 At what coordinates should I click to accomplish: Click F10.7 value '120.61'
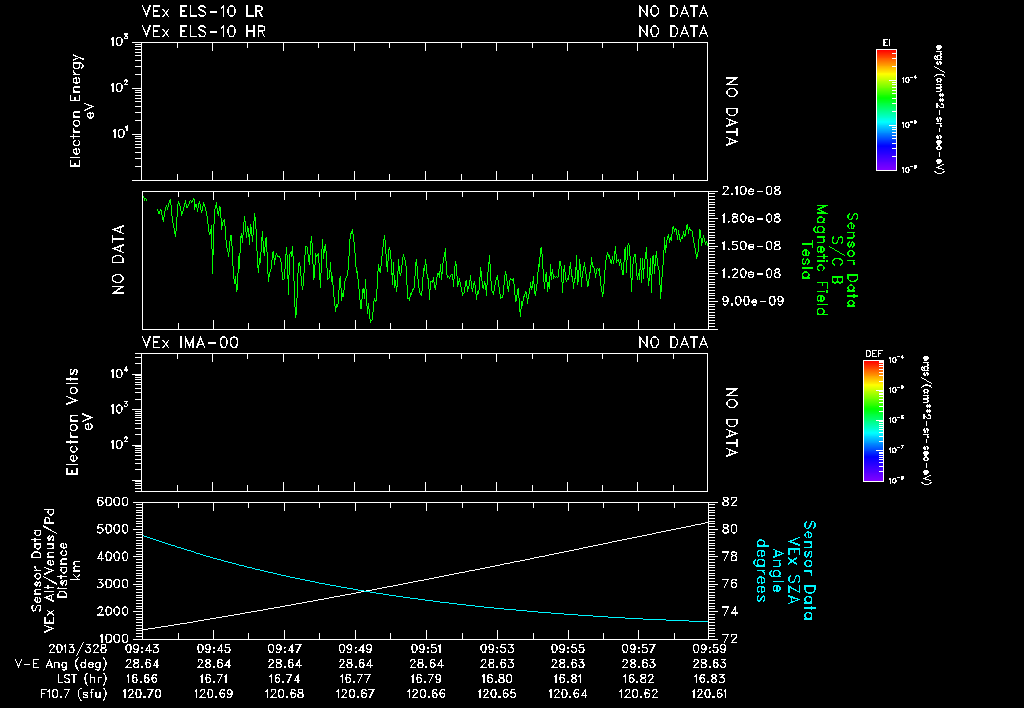point(709,694)
